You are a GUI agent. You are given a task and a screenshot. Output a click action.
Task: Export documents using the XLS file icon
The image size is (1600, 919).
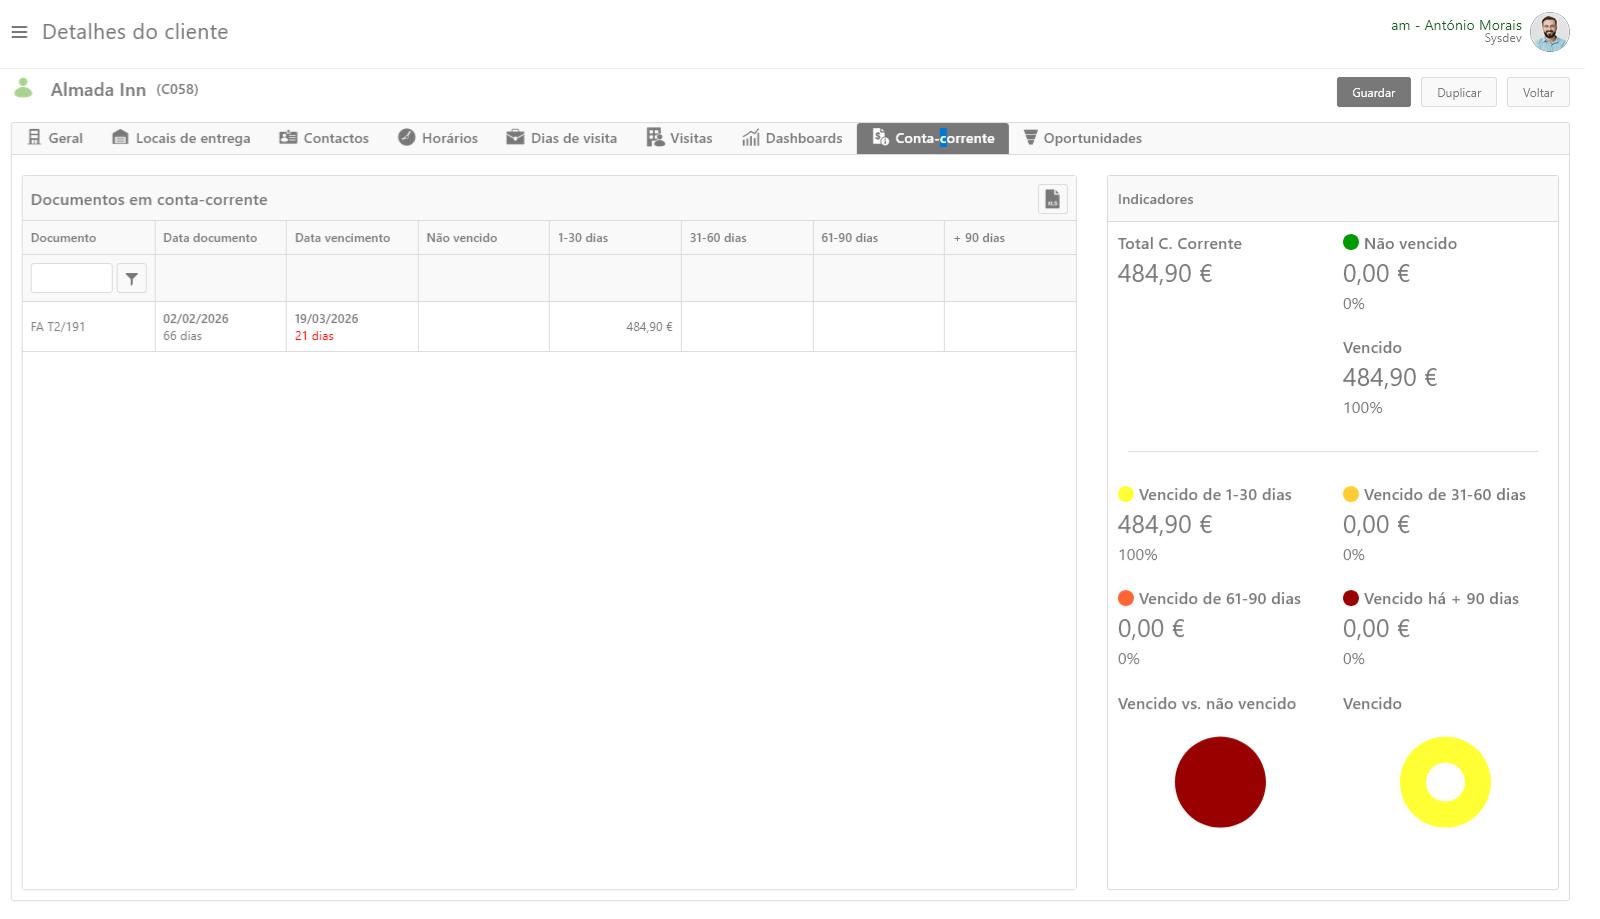[1052, 199]
